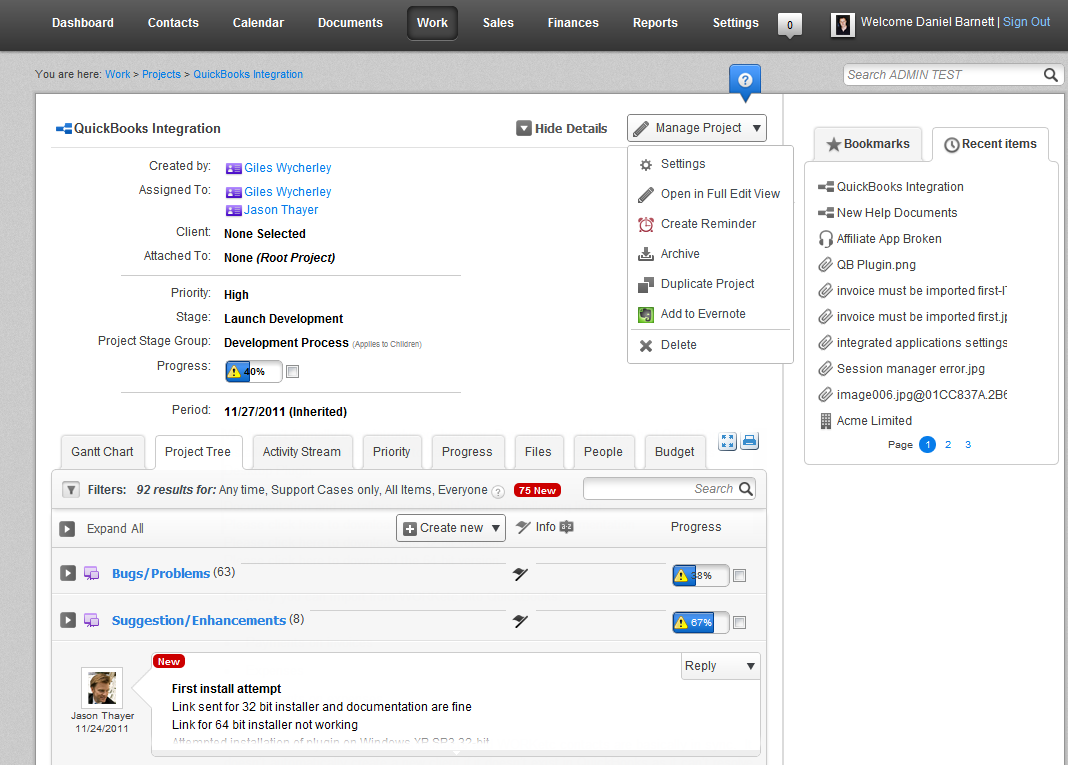The width and height of the screenshot is (1068, 765).
Task: Click the Duplicate Project icon
Action: pyautogui.click(x=646, y=284)
